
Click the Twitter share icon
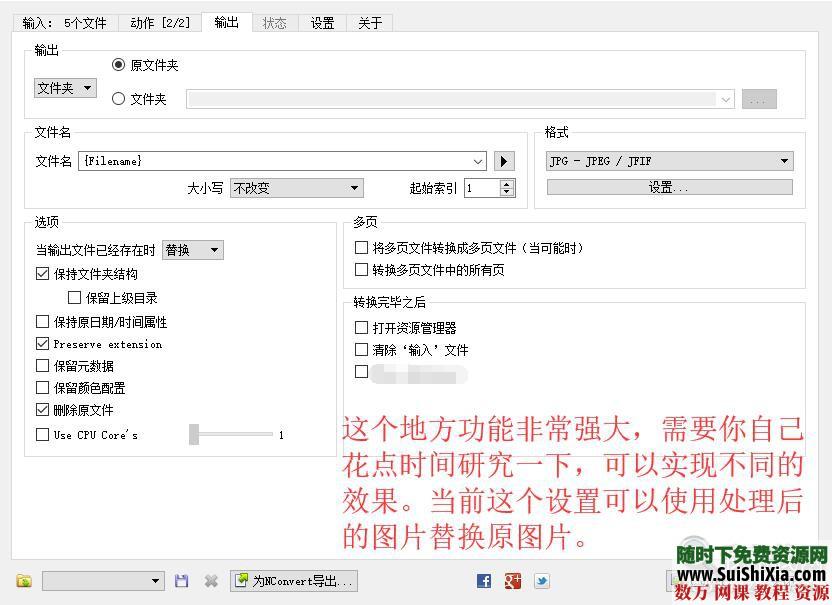click(541, 580)
